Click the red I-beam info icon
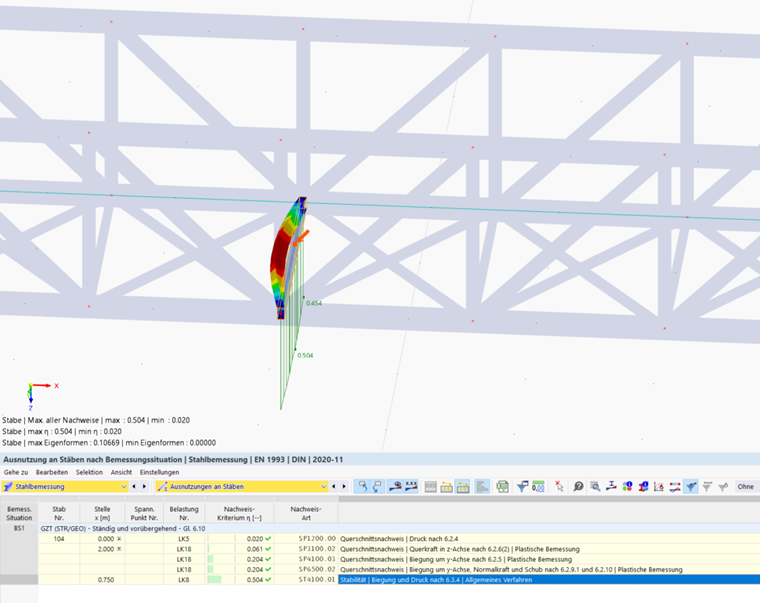This screenshot has width=760, height=603. [x=643, y=486]
